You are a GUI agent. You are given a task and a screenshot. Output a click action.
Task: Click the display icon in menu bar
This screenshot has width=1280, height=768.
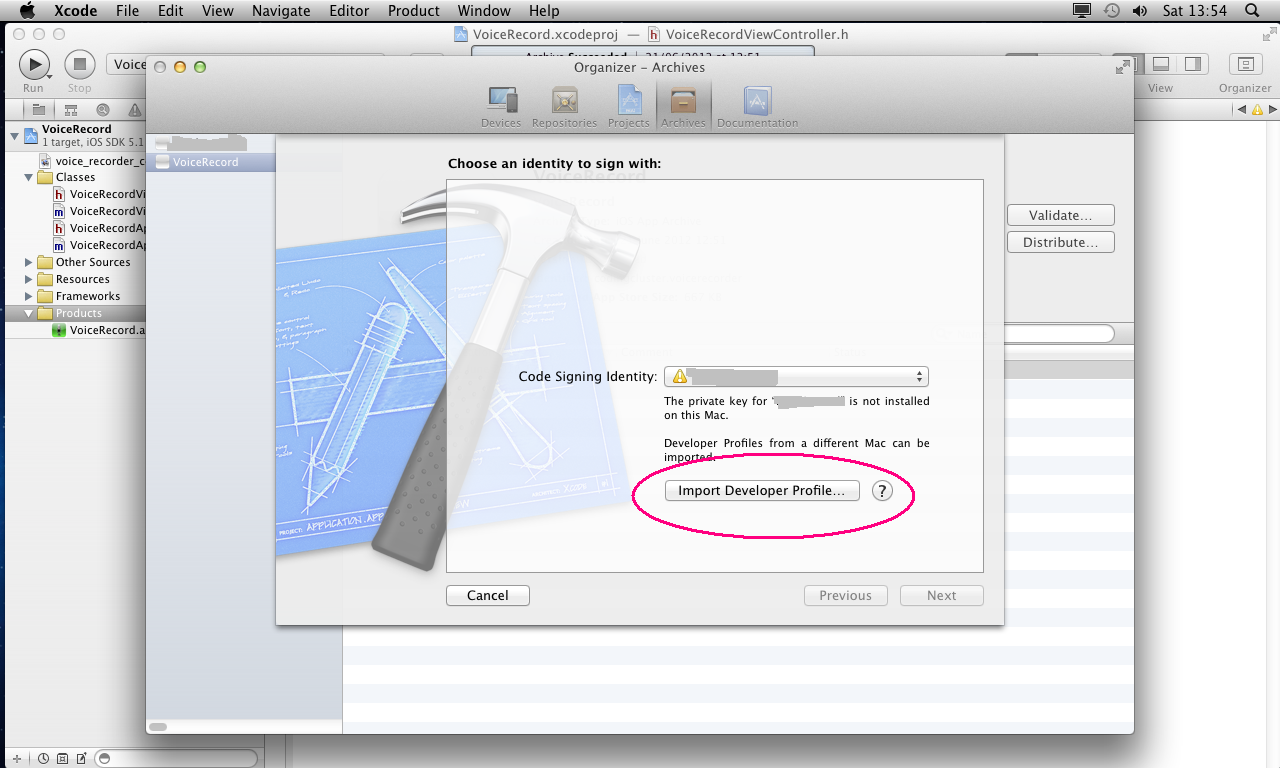click(1082, 11)
